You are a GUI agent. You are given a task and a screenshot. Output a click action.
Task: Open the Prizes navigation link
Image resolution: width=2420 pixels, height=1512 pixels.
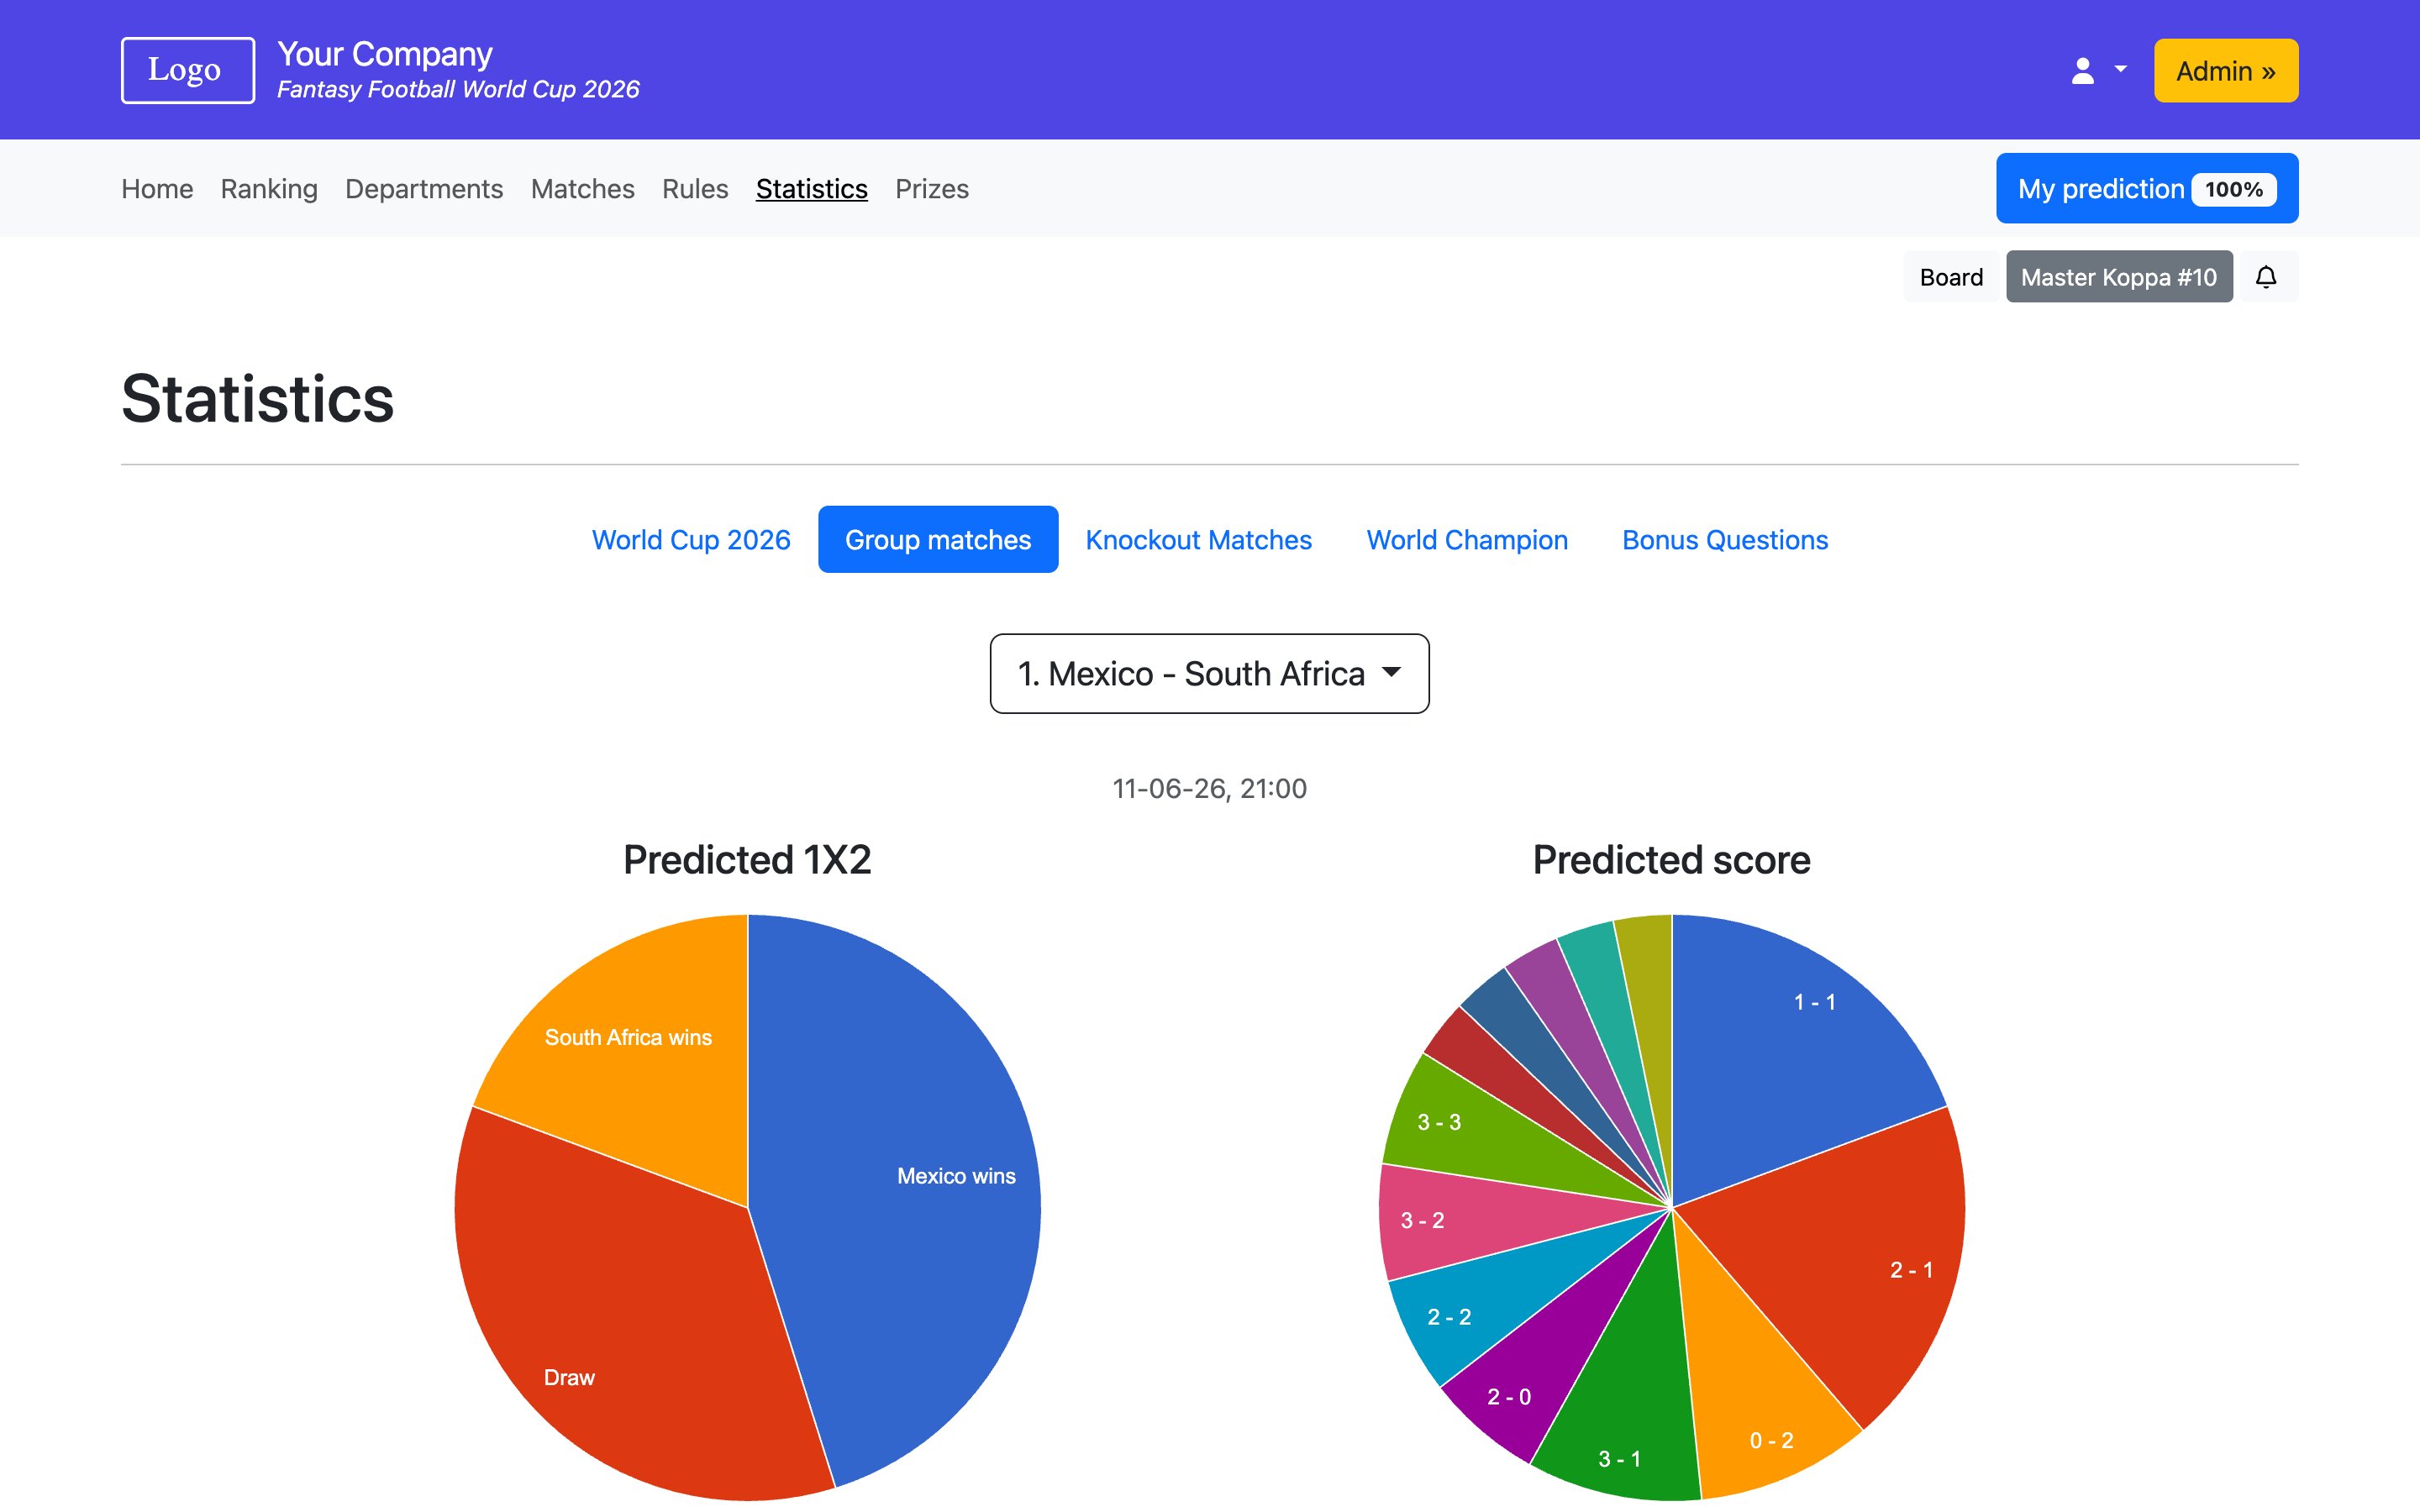coord(931,189)
